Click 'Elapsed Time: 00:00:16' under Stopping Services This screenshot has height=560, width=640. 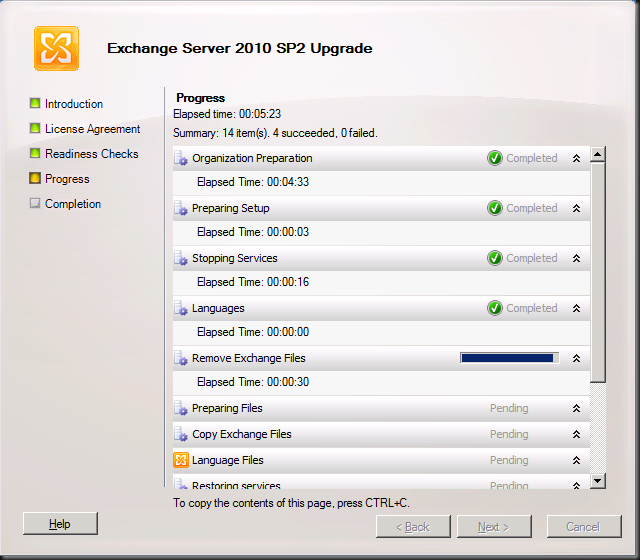(253, 282)
